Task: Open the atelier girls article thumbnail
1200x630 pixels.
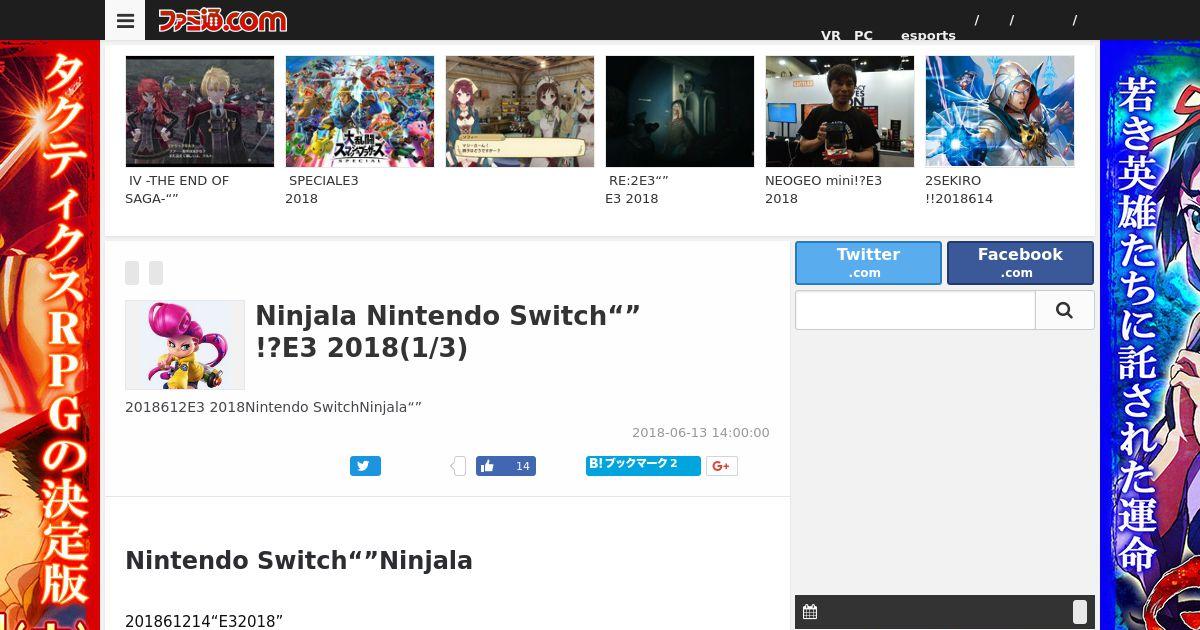Action: click(x=520, y=111)
